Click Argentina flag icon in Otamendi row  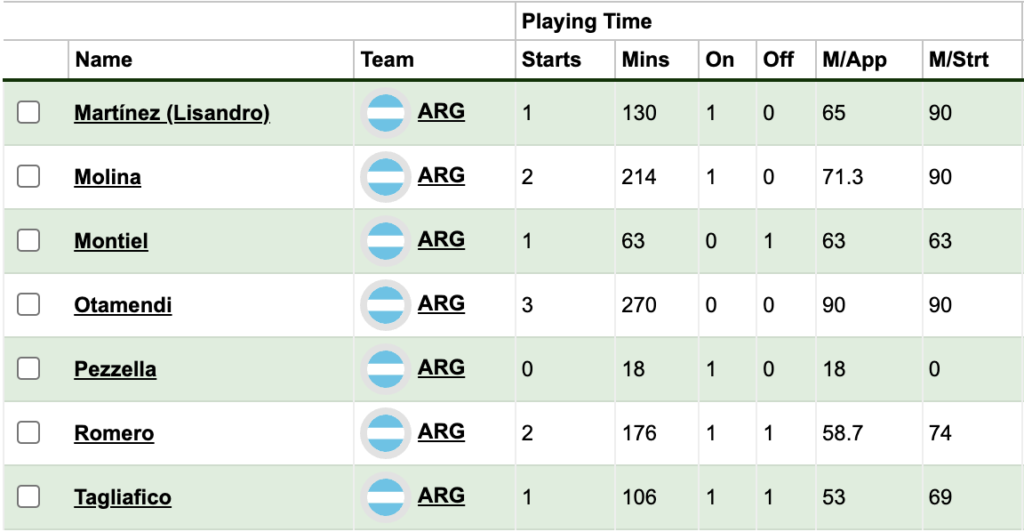386,305
